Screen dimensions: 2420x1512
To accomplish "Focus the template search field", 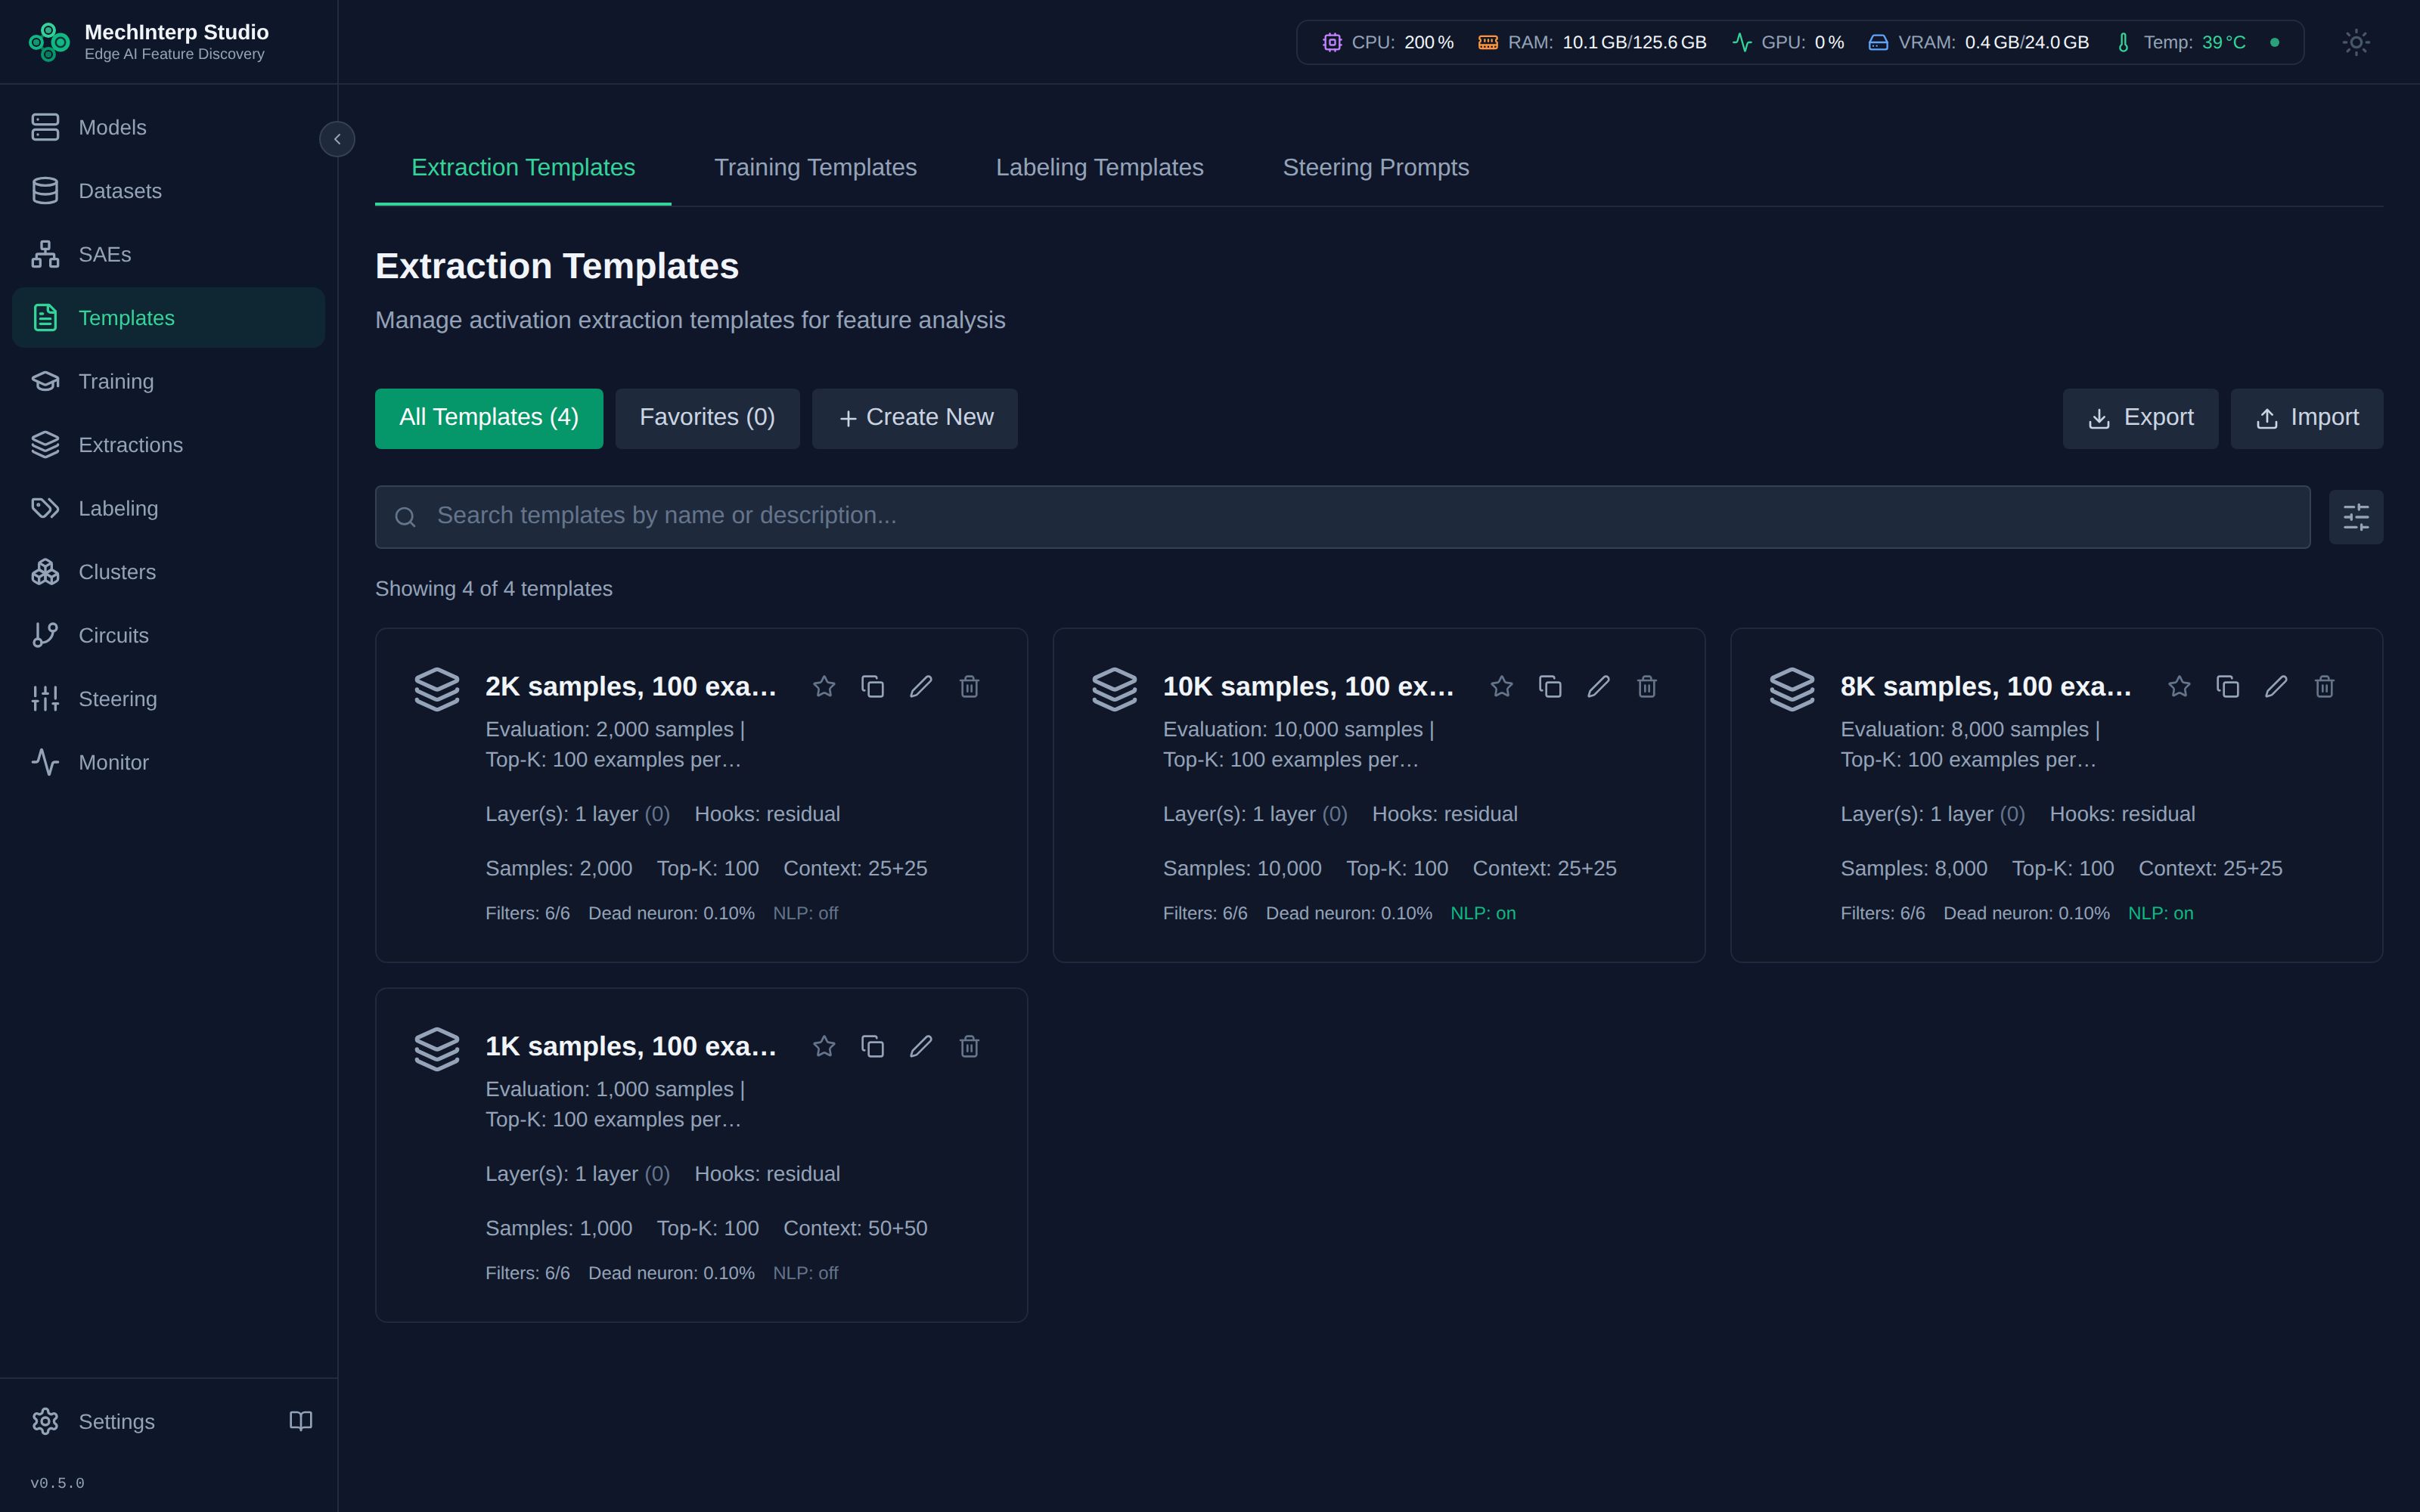I will pyautogui.click(x=1342, y=517).
